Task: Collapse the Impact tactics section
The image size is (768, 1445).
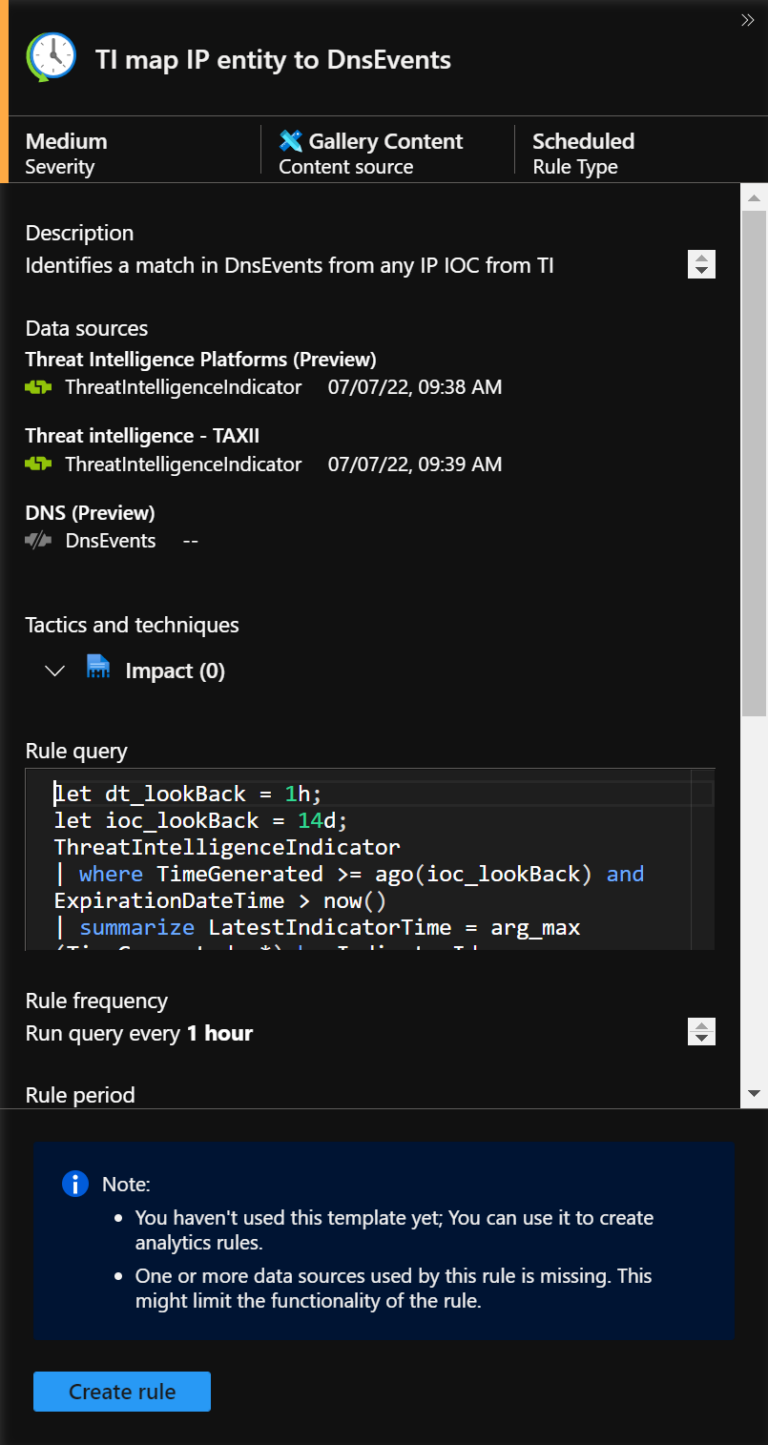Action: [x=55, y=670]
